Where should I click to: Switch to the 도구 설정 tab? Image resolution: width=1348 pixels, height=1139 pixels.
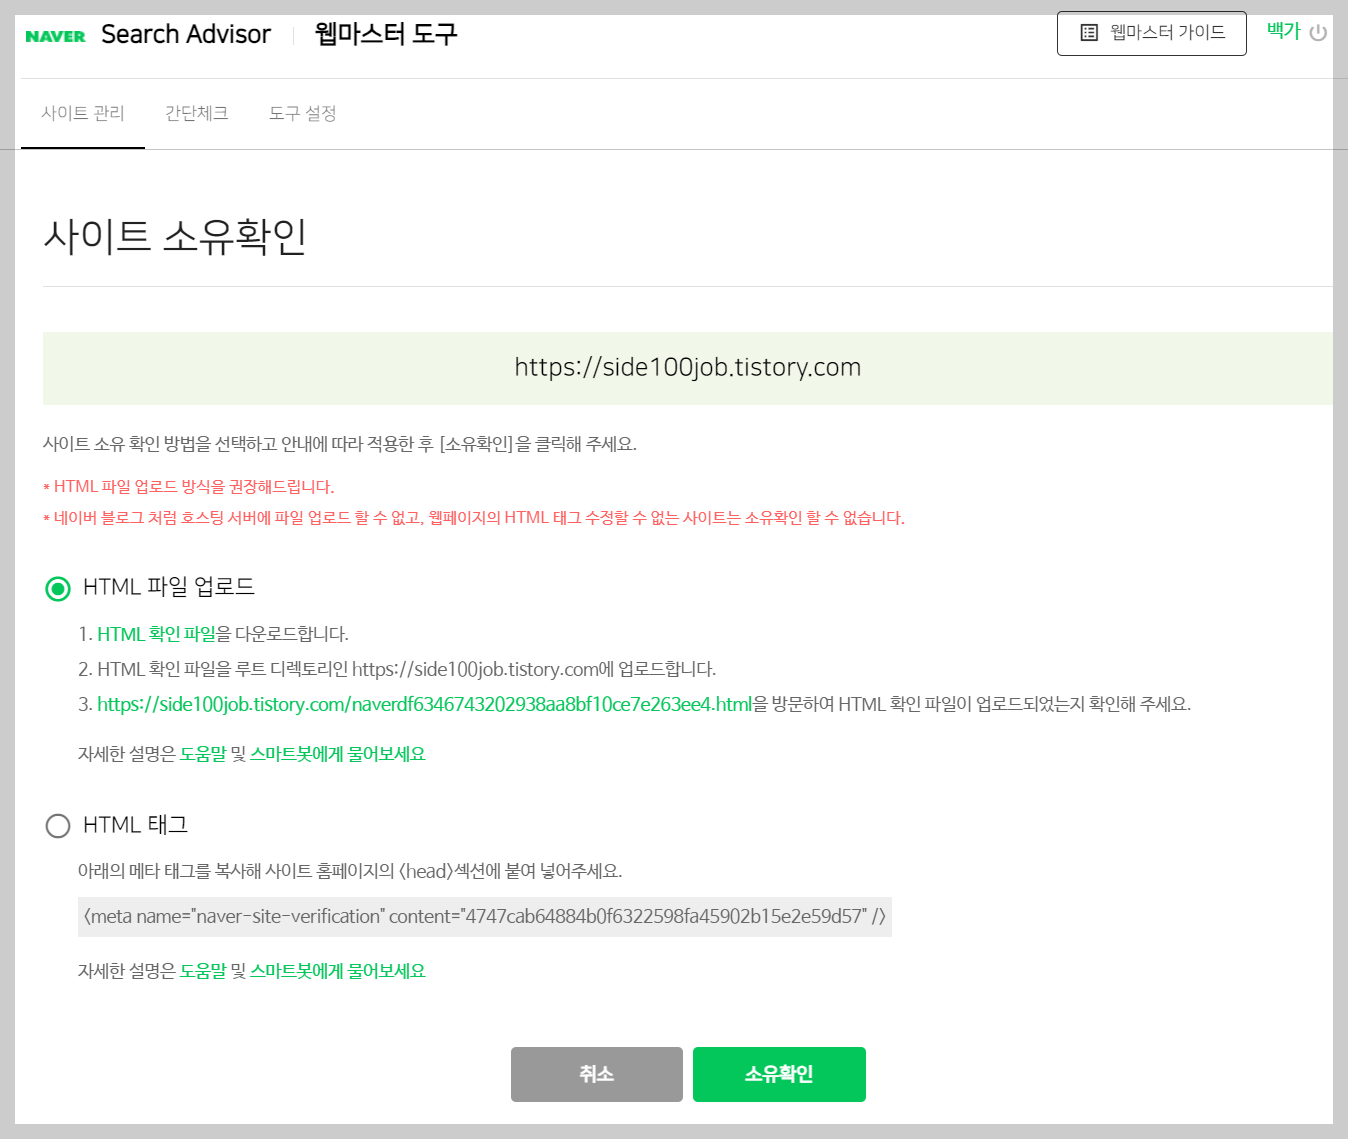click(x=302, y=113)
